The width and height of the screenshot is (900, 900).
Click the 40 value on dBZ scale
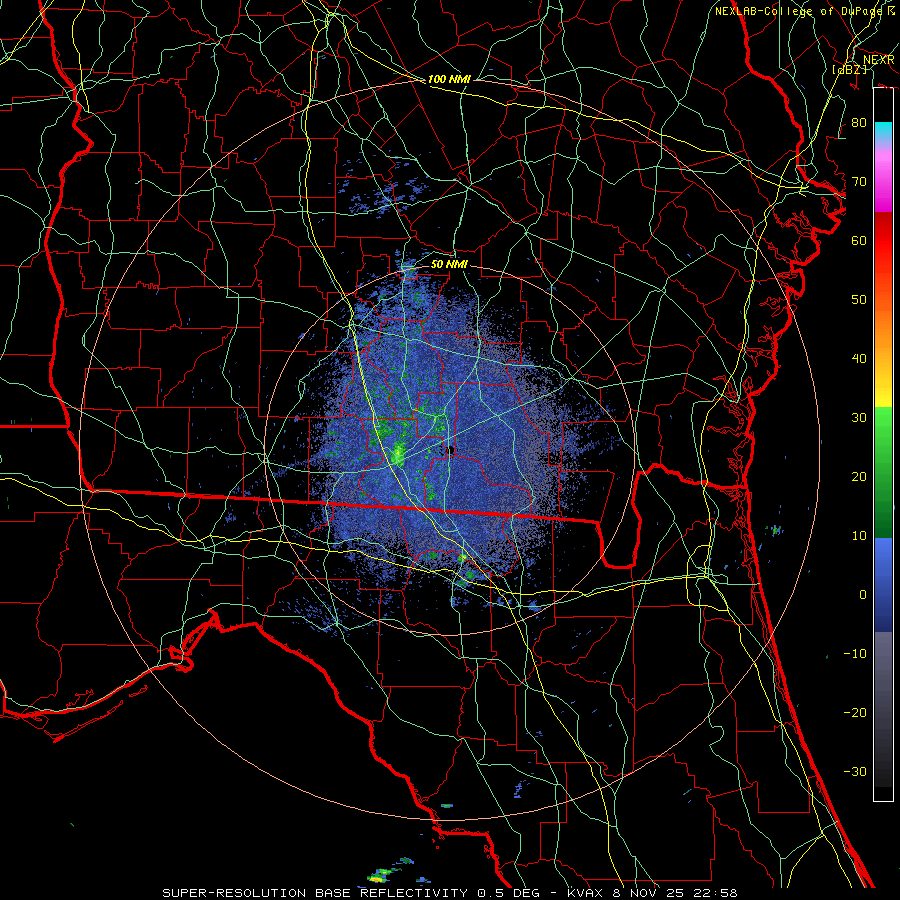coord(859,359)
